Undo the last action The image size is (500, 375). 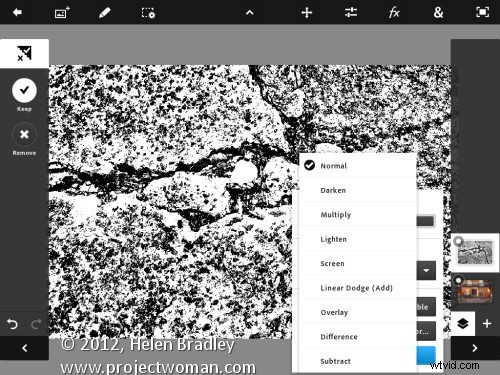point(12,324)
